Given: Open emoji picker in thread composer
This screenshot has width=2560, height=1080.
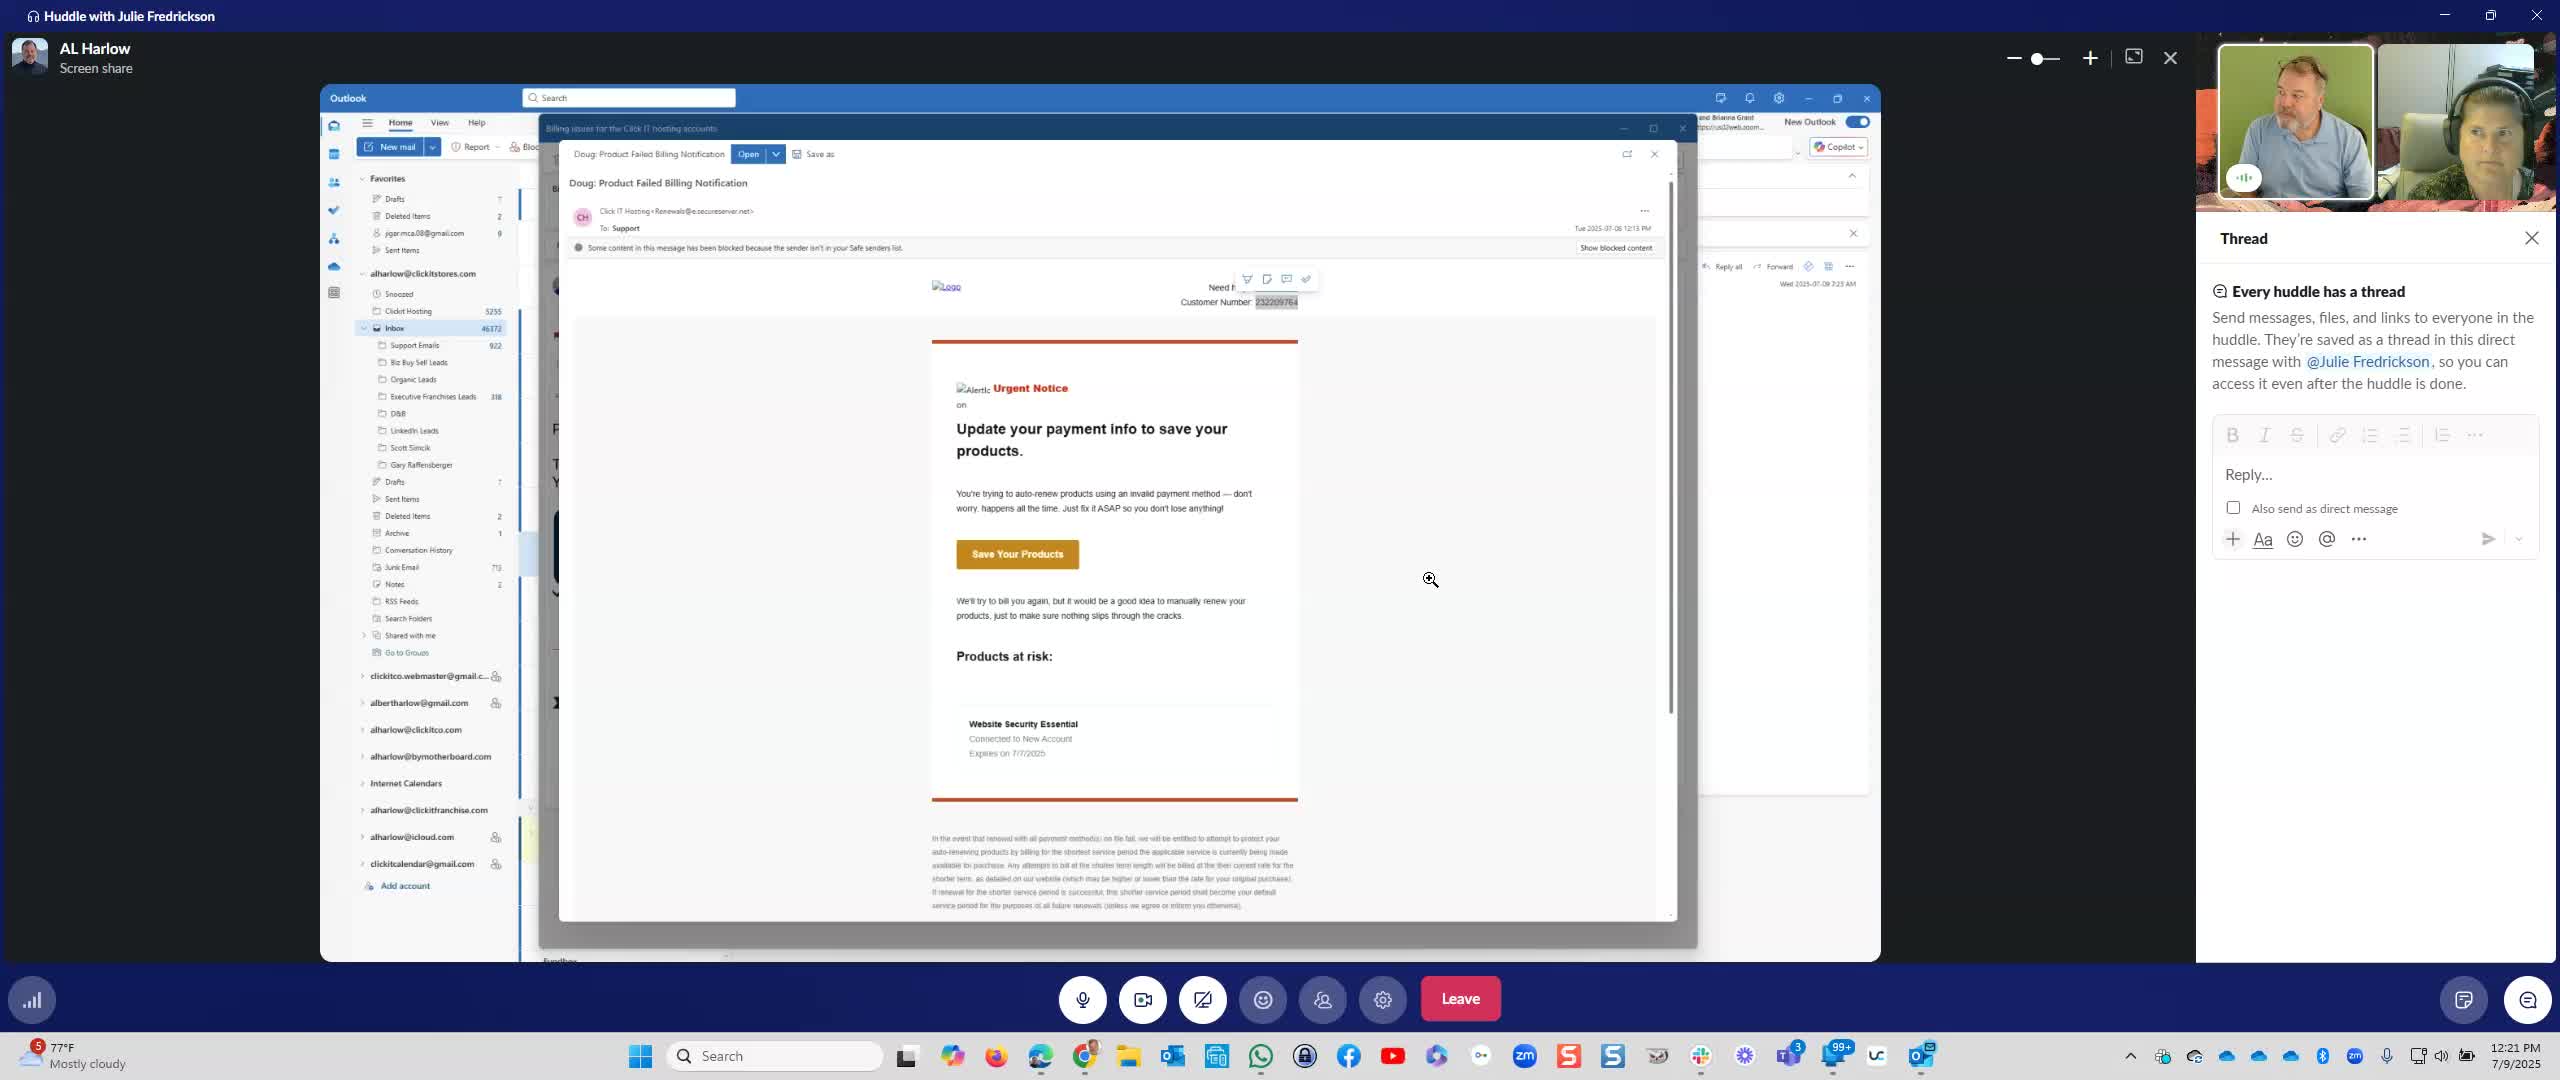Looking at the screenshot, I should [2295, 539].
